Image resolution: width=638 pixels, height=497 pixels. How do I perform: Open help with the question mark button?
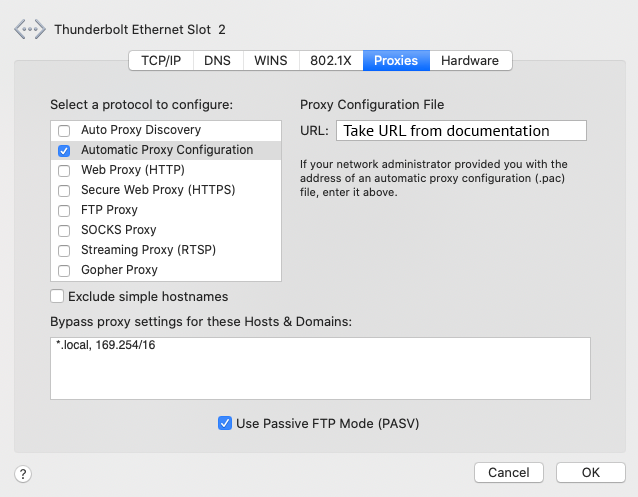24,473
